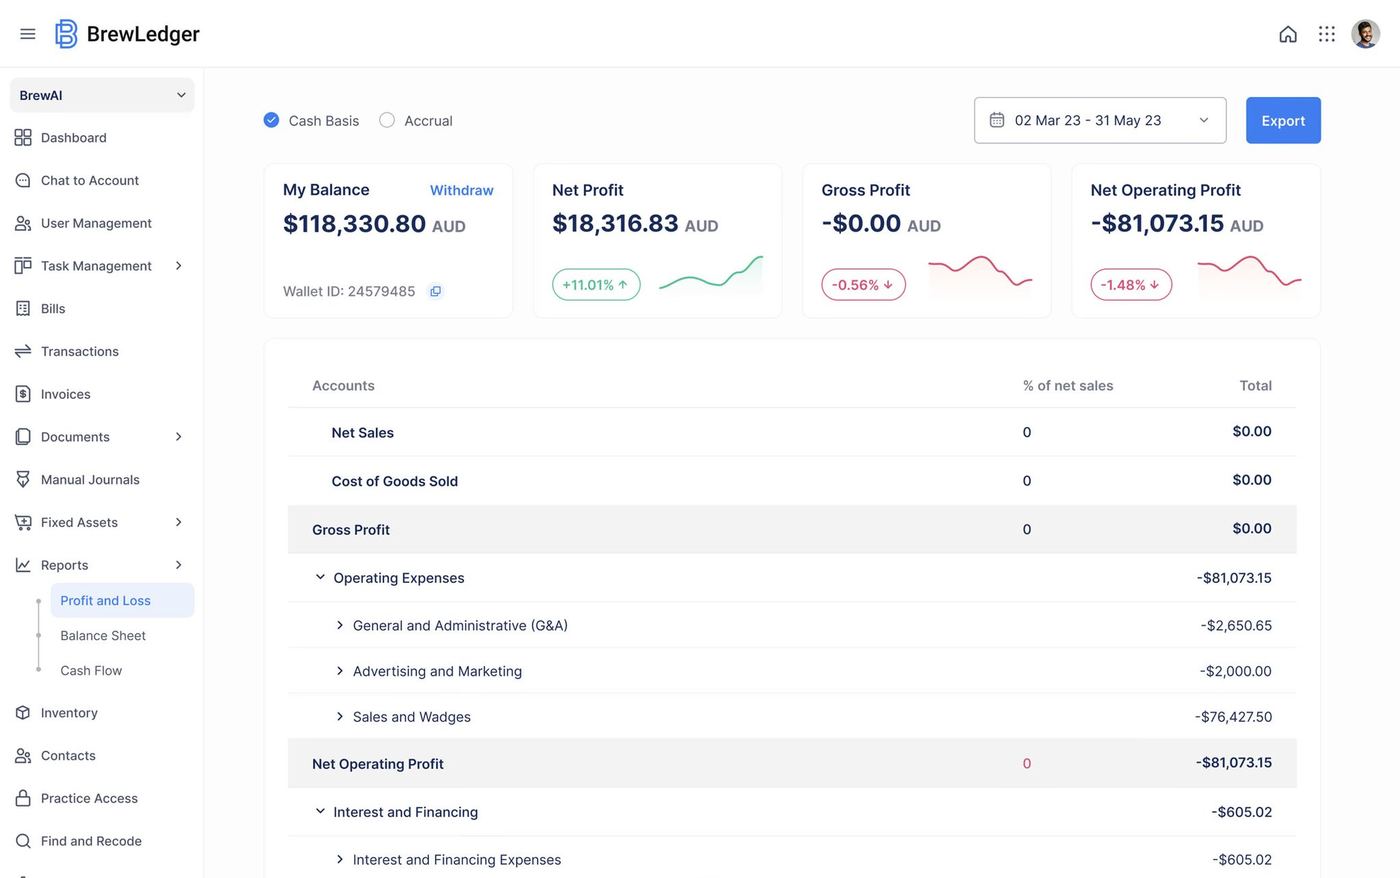Toggle Reports submenu chevron
The height and width of the screenshot is (878, 1400).
[179, 565]
